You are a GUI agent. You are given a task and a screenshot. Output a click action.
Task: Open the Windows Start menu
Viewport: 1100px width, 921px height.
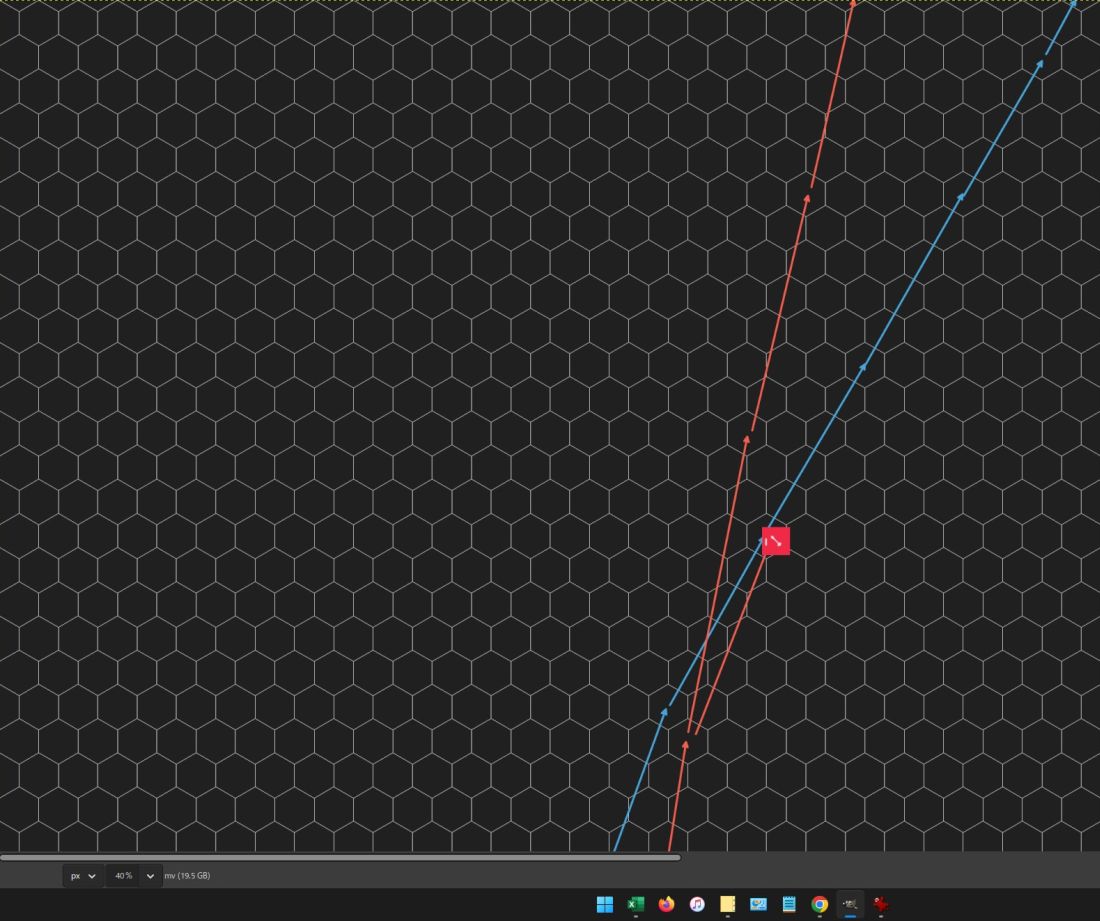605,904
